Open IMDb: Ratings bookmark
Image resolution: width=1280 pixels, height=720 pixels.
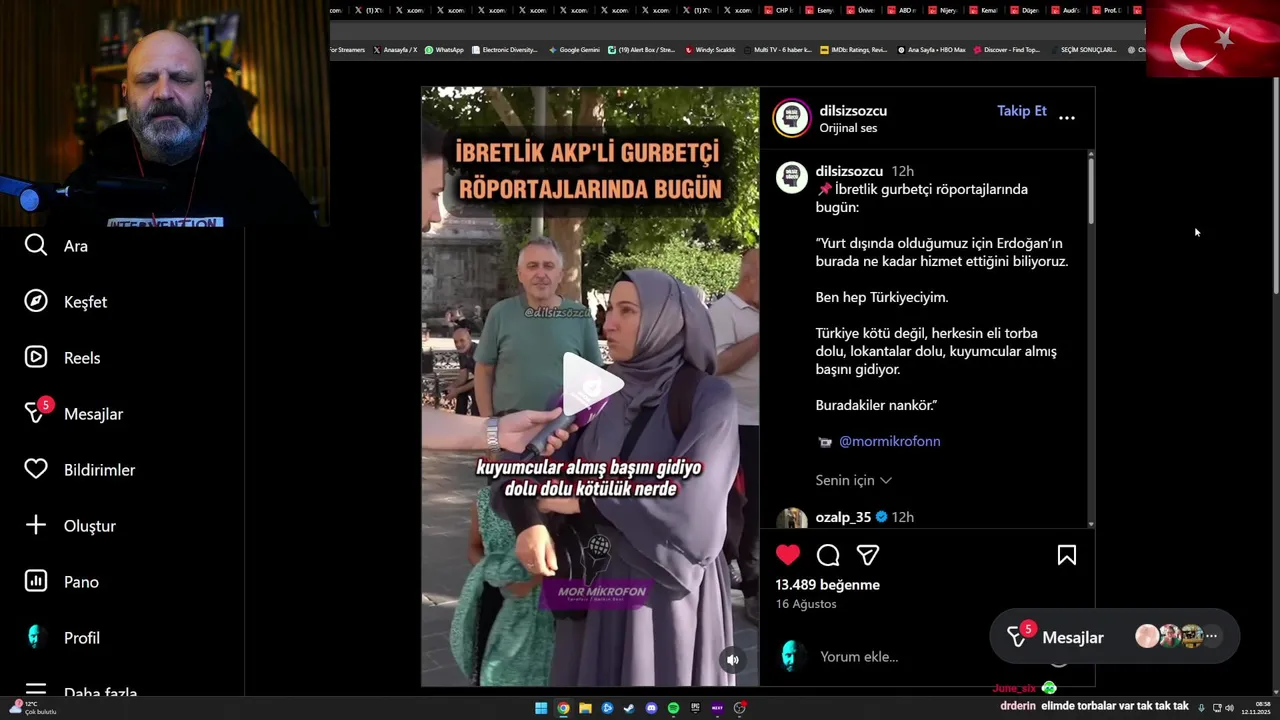pos(853,50)
